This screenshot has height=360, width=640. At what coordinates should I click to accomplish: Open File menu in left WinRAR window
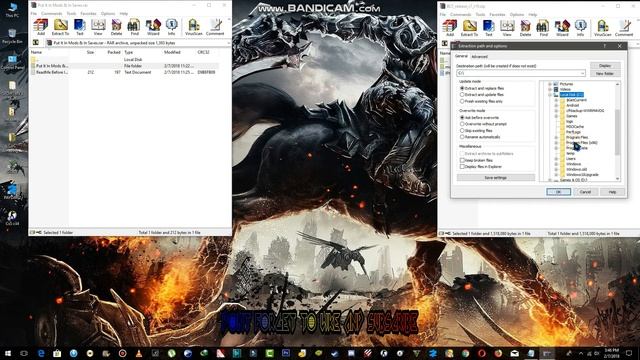(34, 13)
